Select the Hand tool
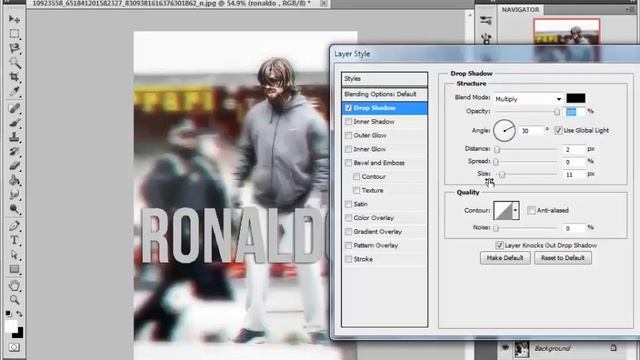 click(x=14, y=285)
